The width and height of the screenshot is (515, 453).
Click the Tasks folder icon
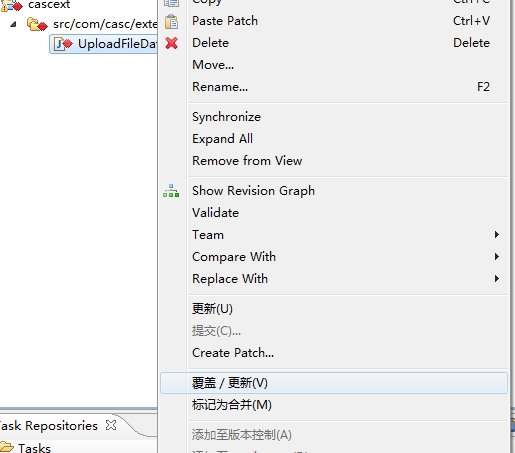[6, 447]
